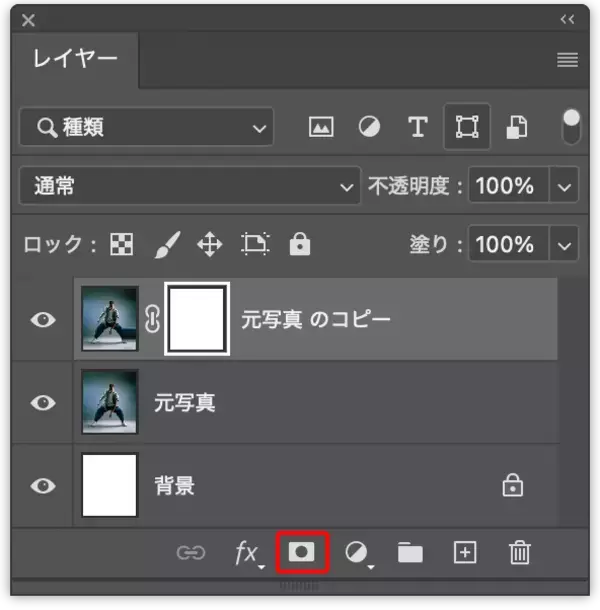This screenshot has height=610, width=600.
Task: Delete layer with the trash icon
Action: point(520,552)
